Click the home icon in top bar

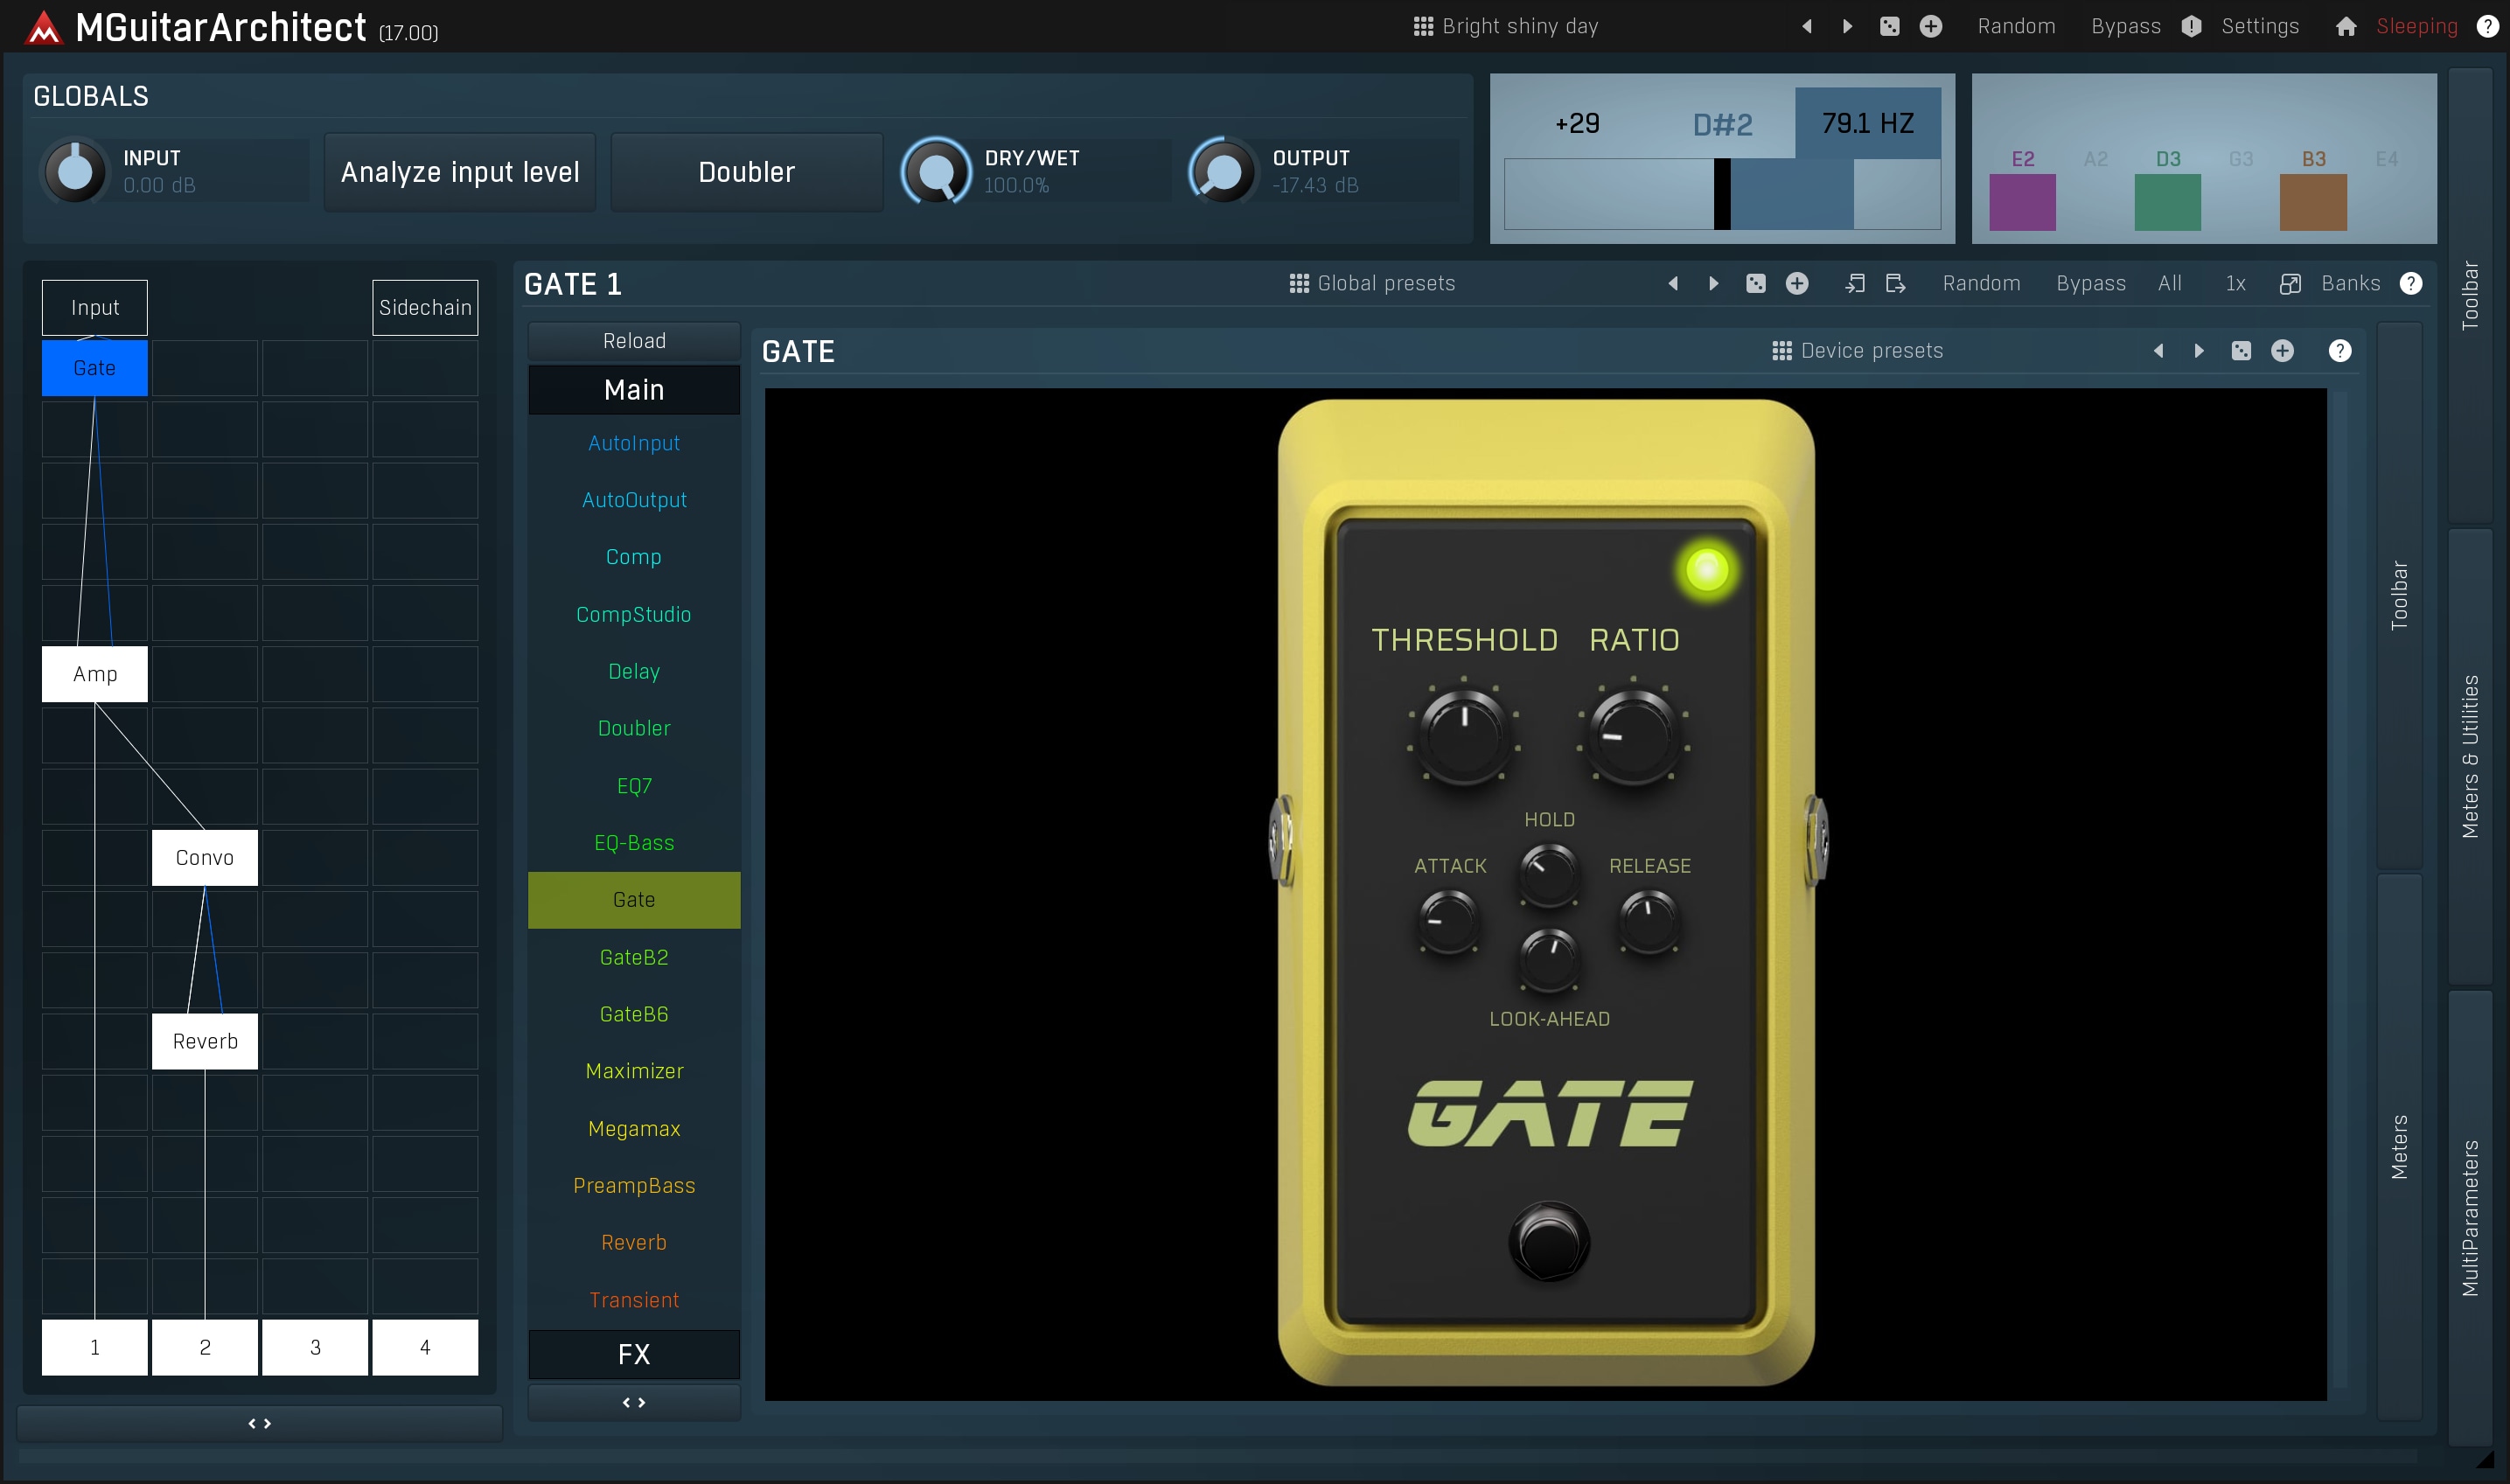[2345, 27]
